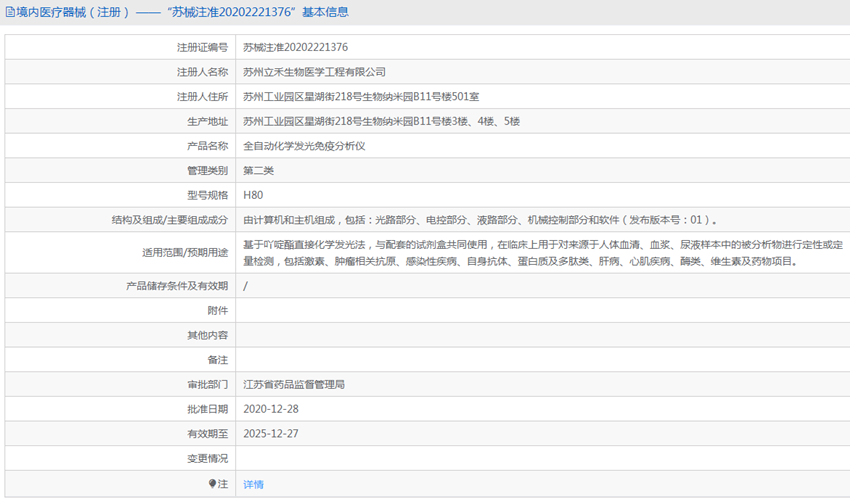Image resolution: width=850 pixels, height=501 pixels.
Task: Select model specification value H80
Action: tap(253, 195)
